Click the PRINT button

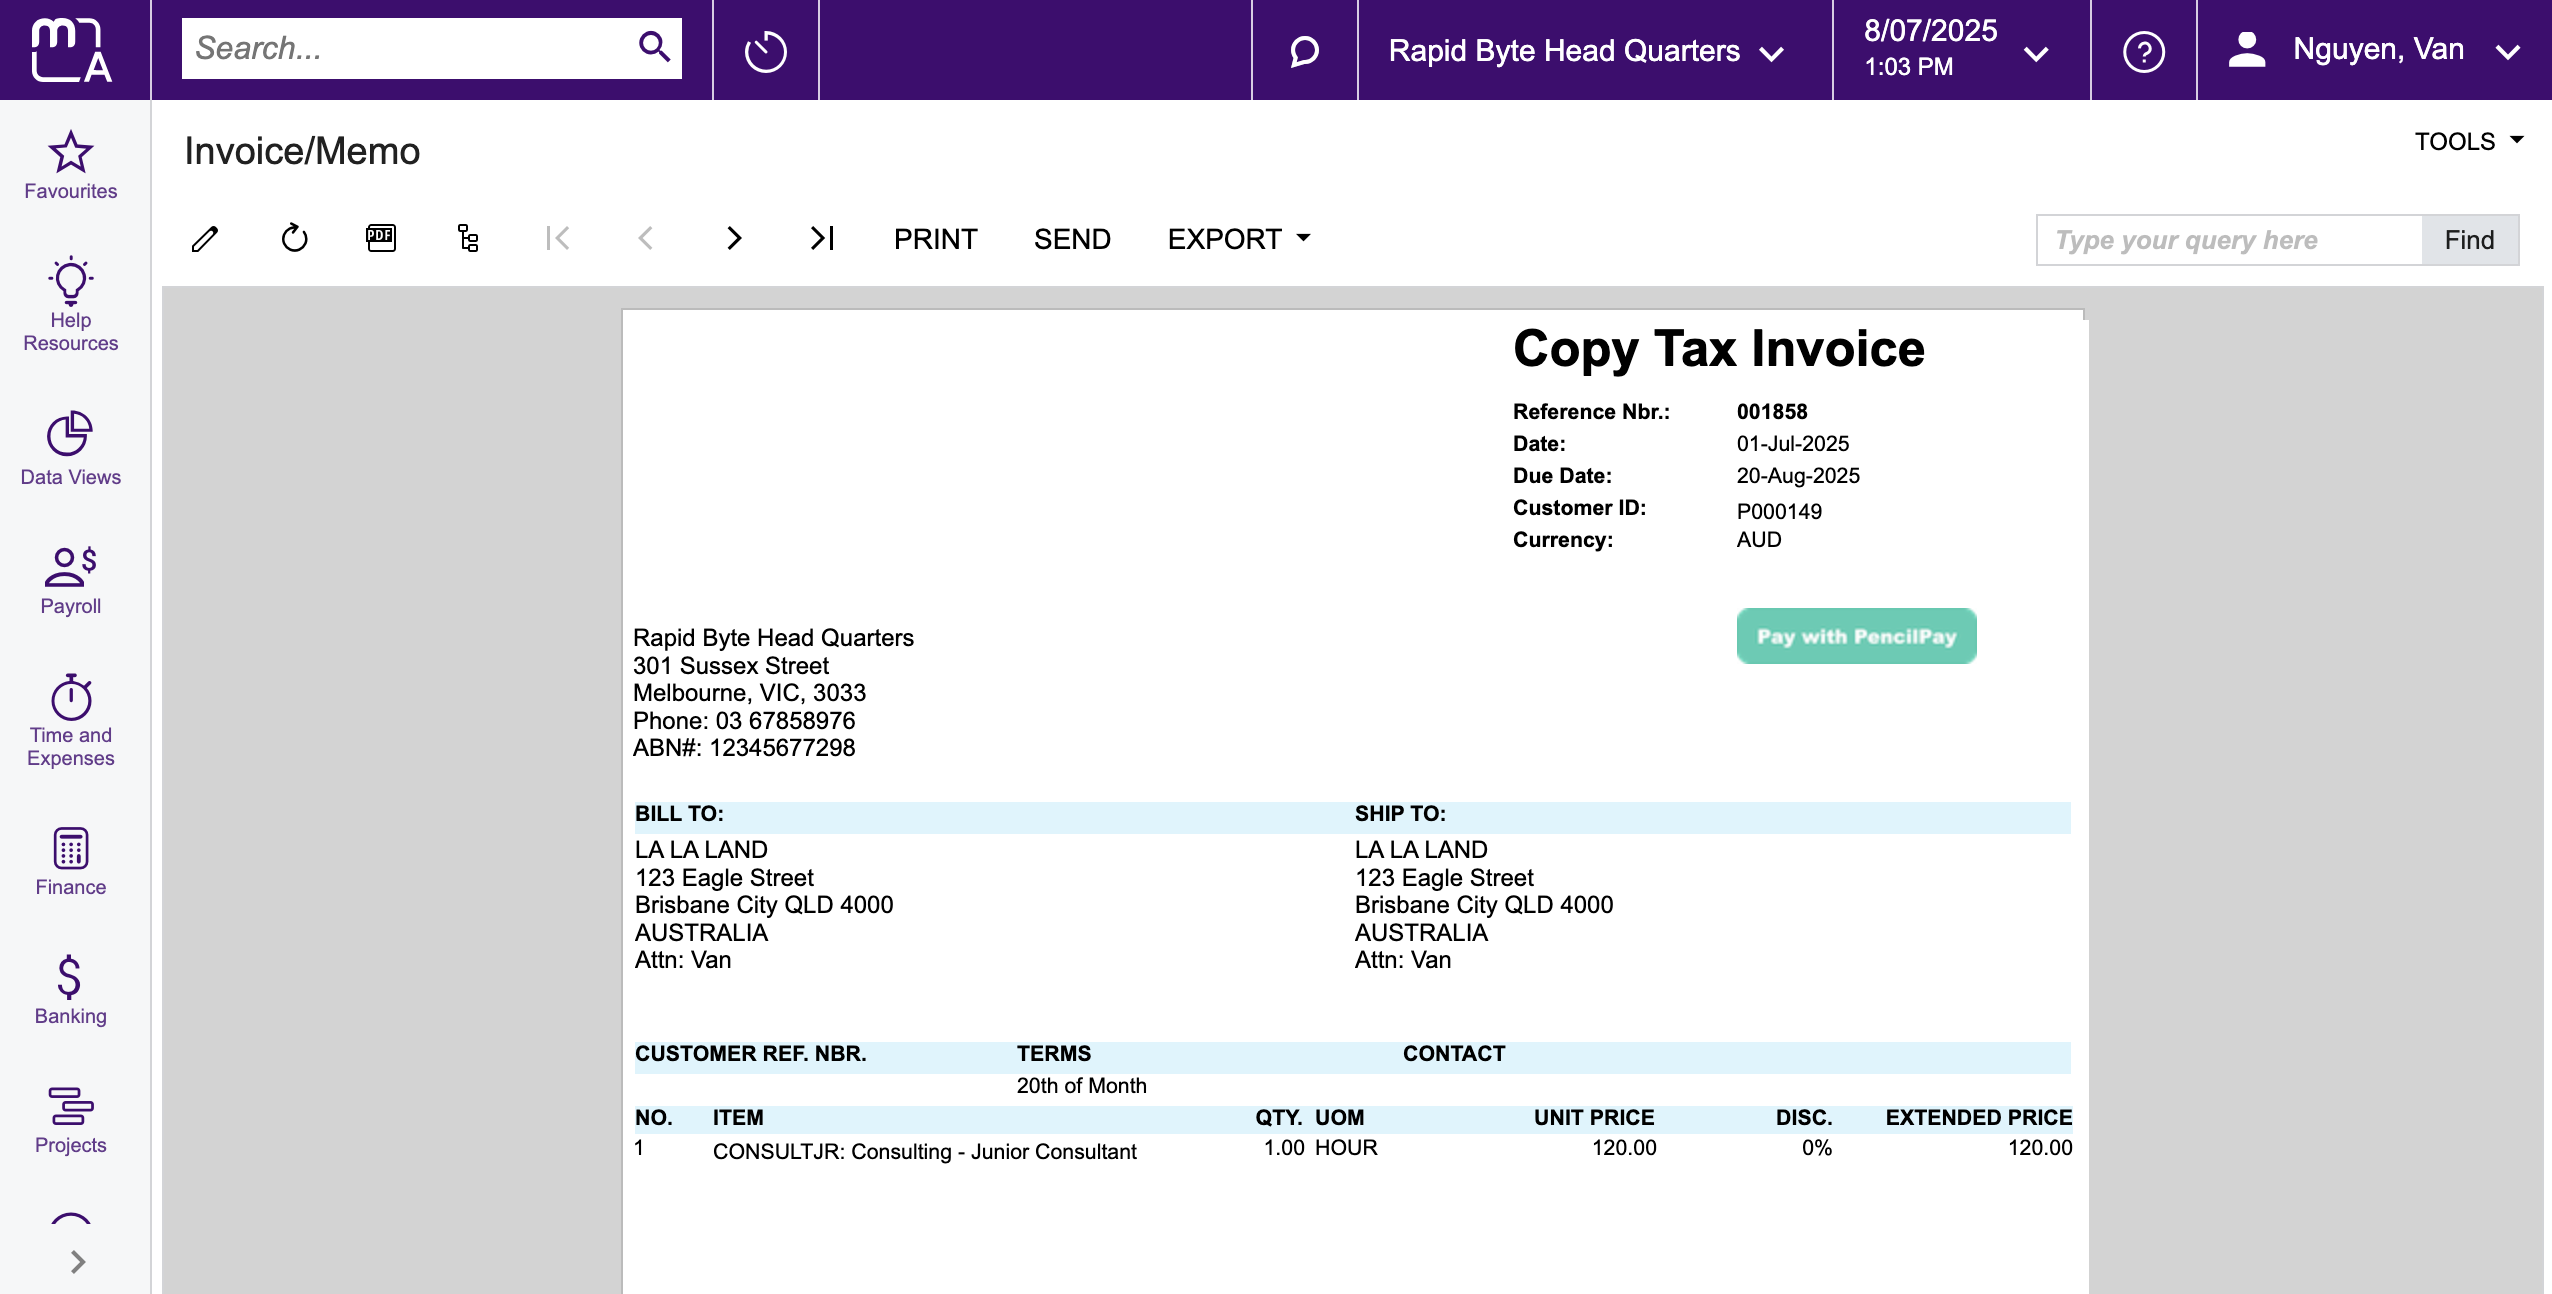point(935,239)
